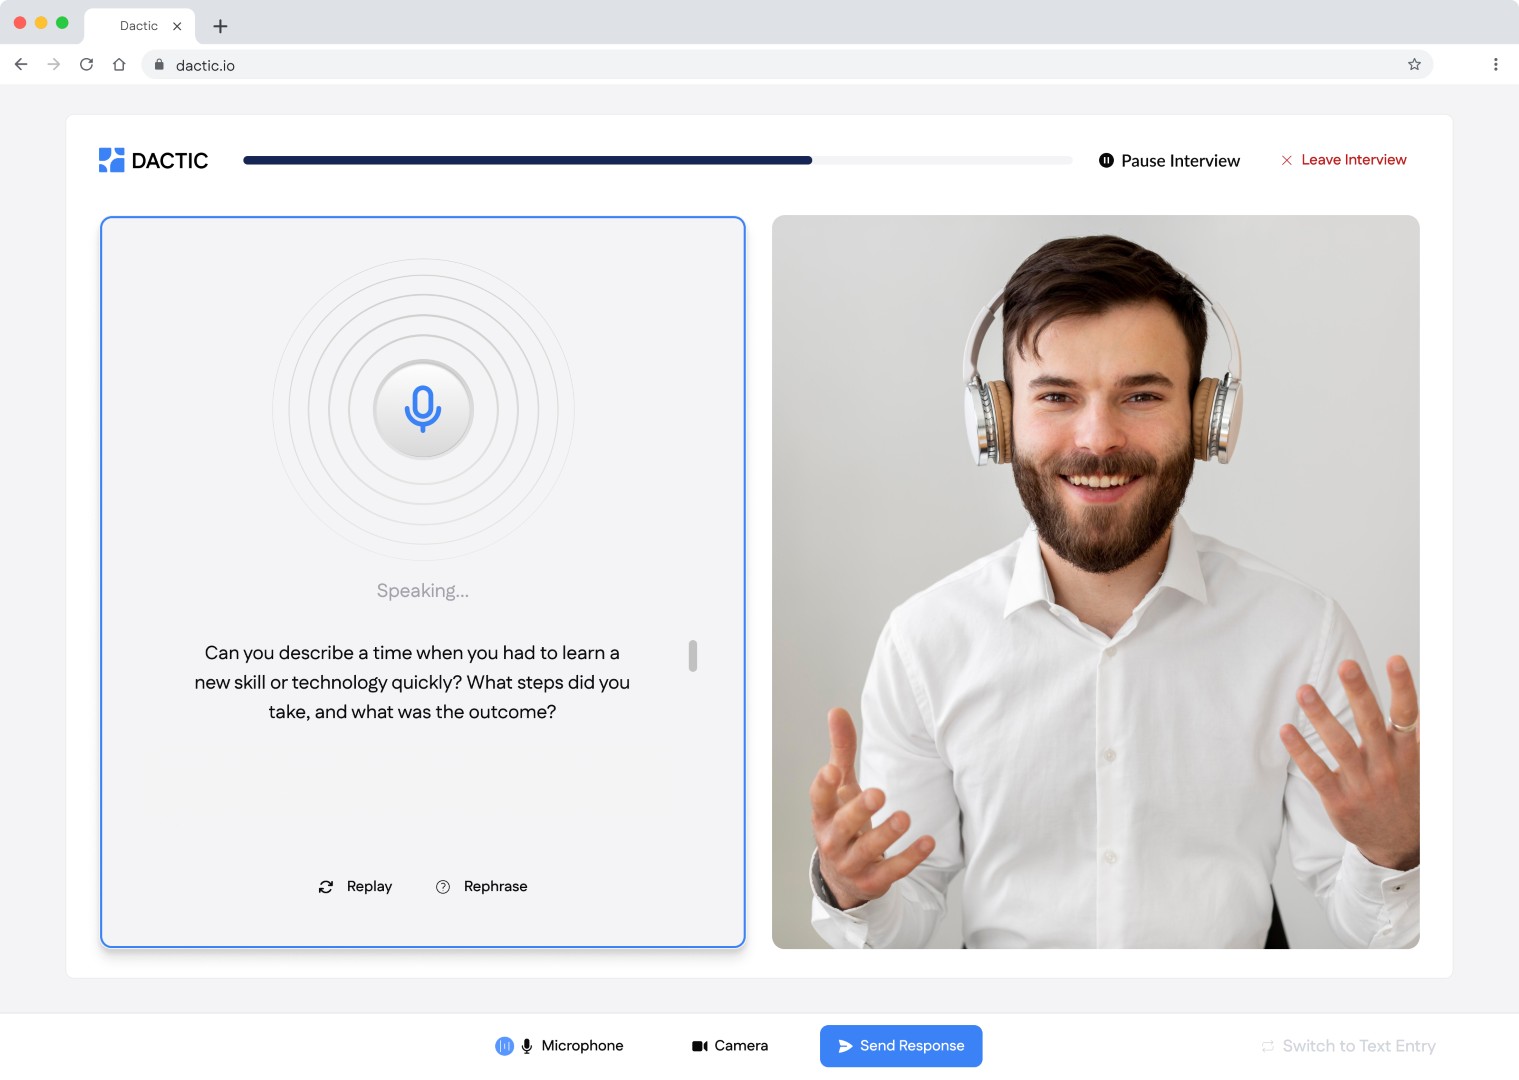This screenshot has width=1519, height=1080.
Task: Reload the browser page
Action: [87, 65]
